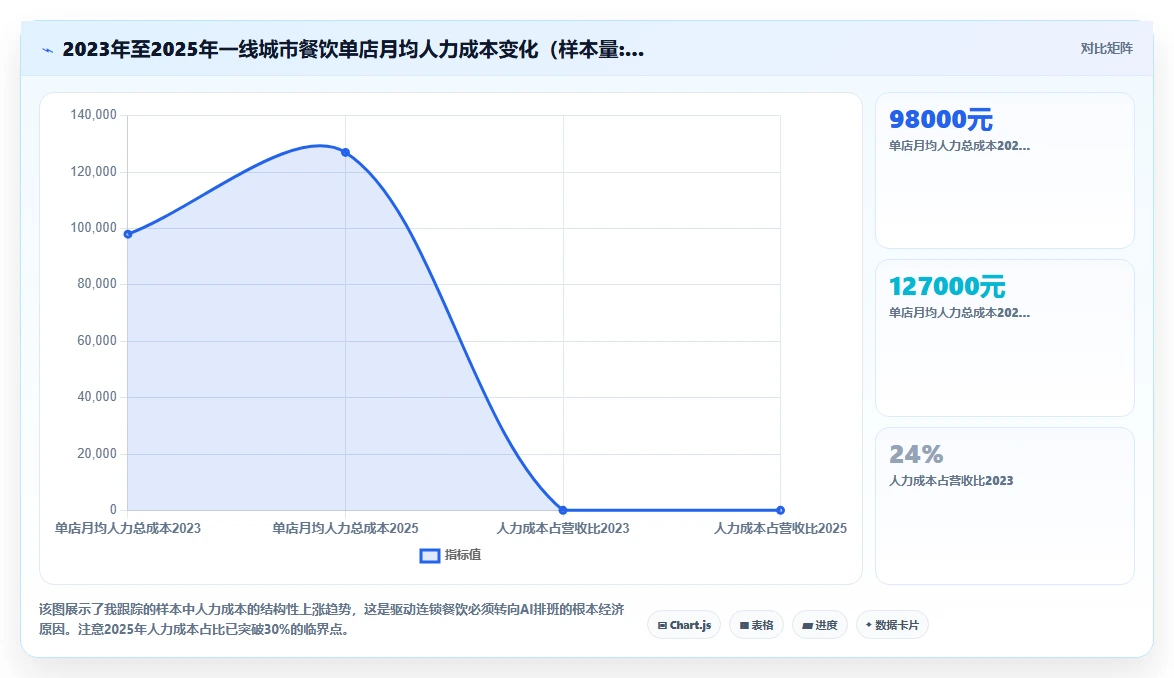The image size is (1174, 678).
Task: Click the 人力成本占营收比2023 card caption
Action: pos(951,480)
